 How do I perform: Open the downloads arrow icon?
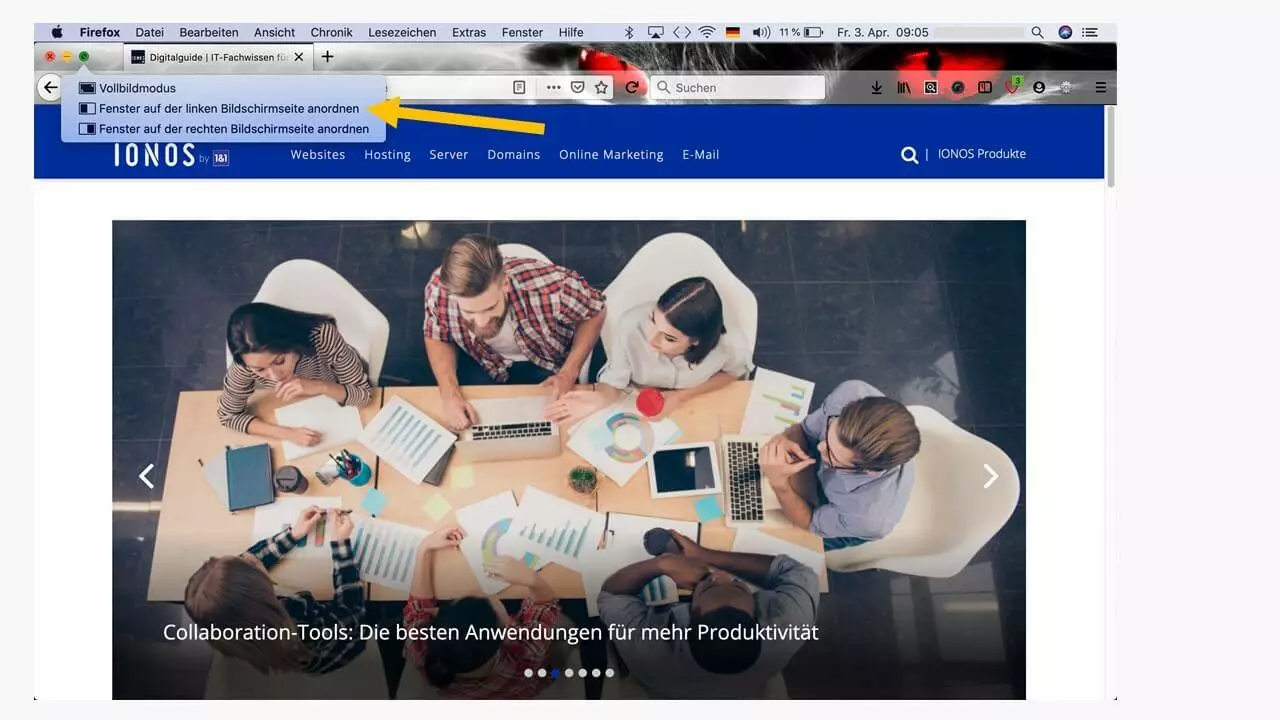(876, 88)
